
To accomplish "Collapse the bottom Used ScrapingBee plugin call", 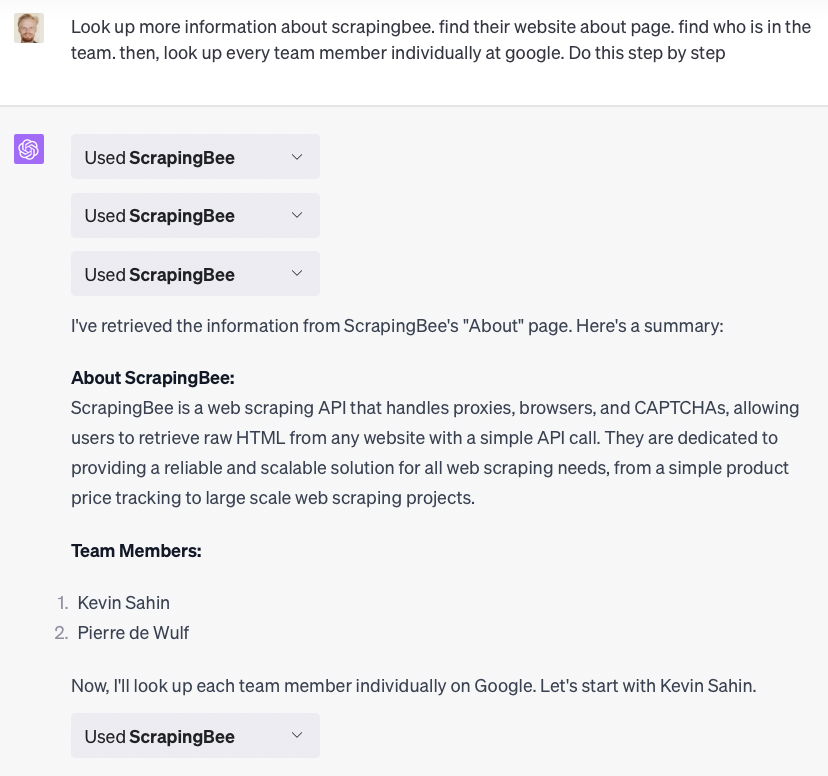I will (x=195, y=734).
